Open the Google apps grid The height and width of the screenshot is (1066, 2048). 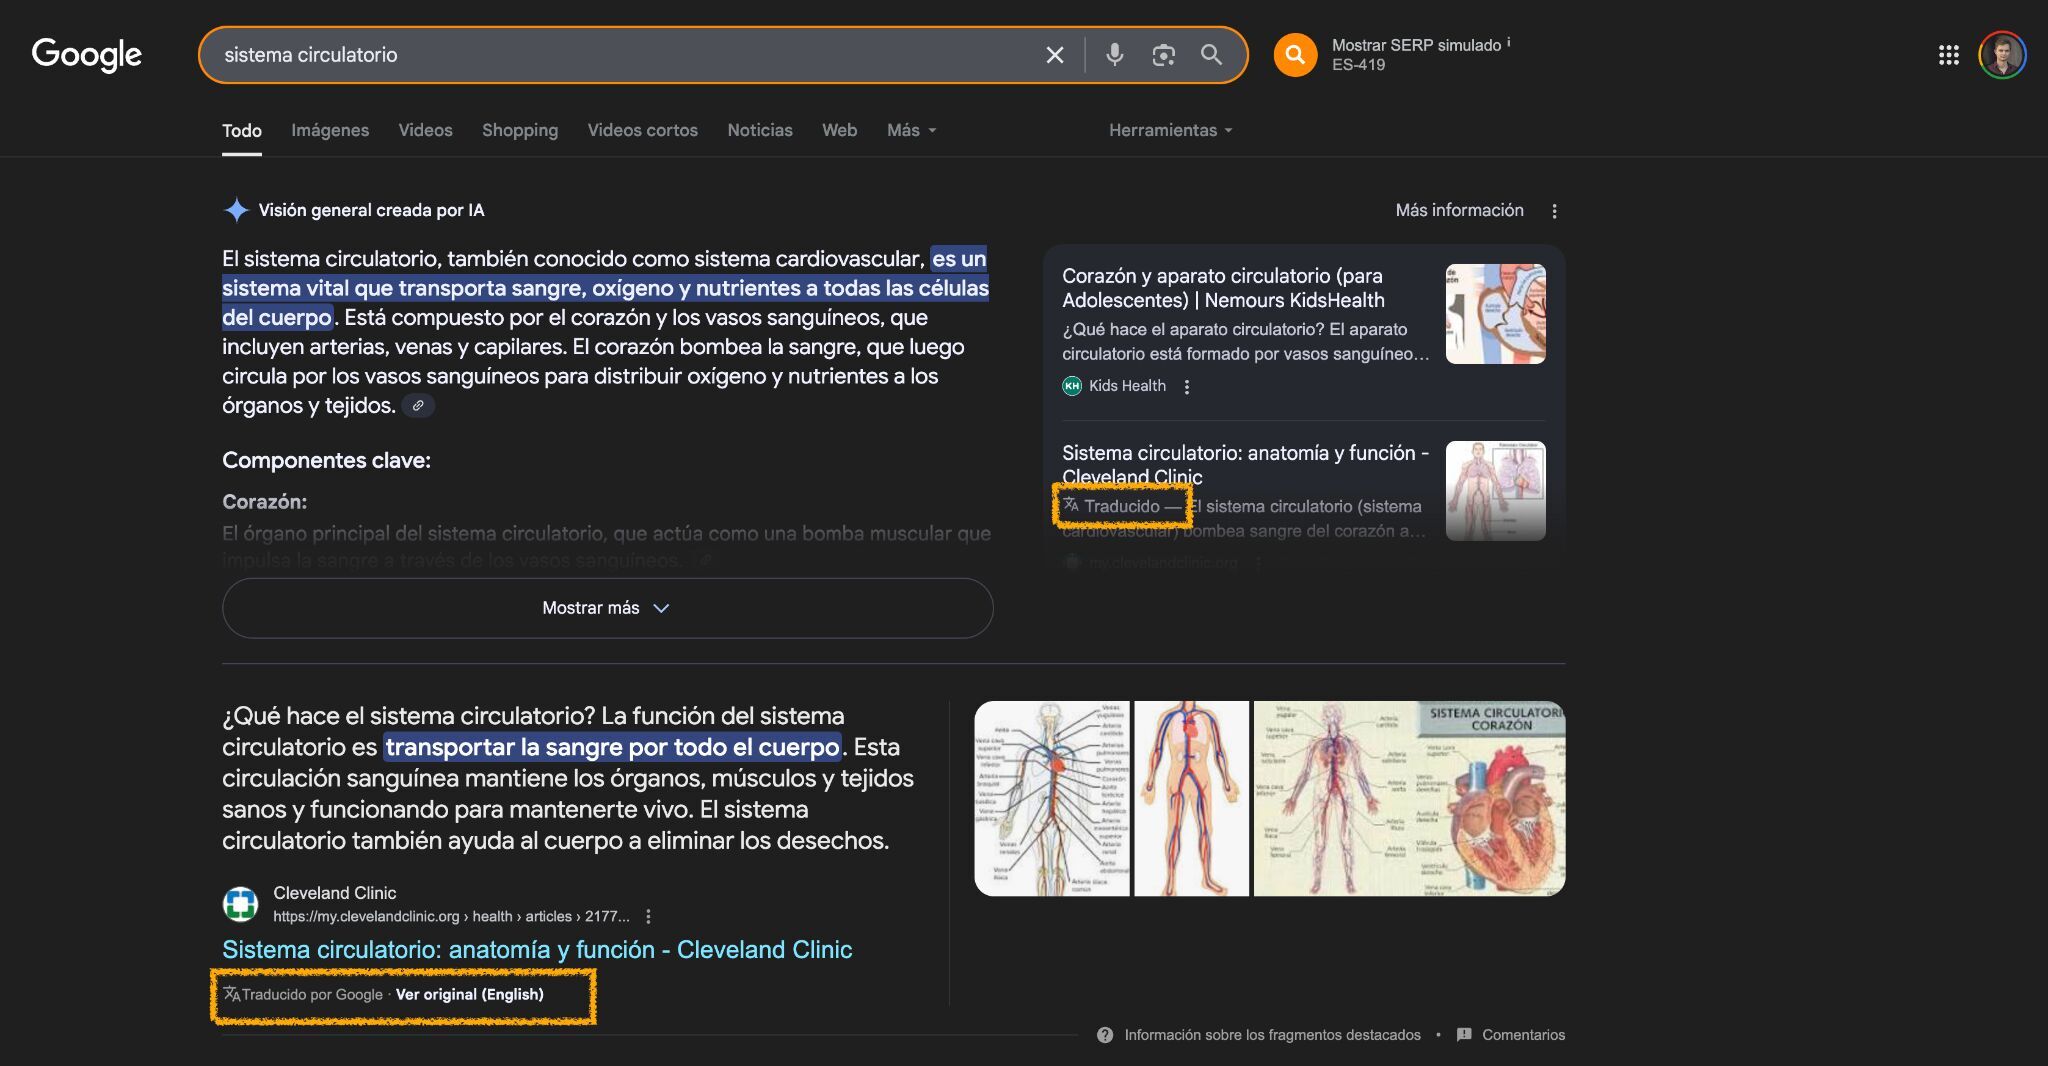point(1950,55)
